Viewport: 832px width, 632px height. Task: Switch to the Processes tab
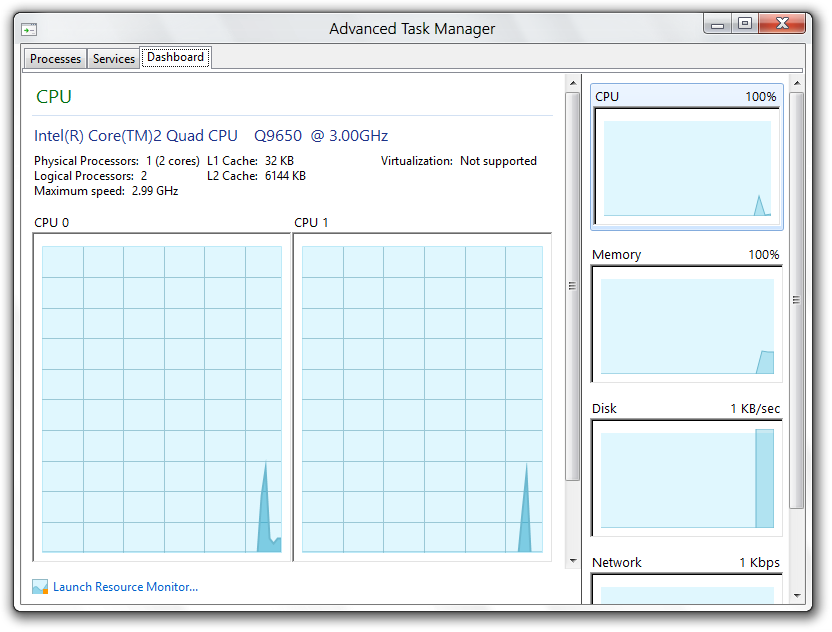[55, 59]
